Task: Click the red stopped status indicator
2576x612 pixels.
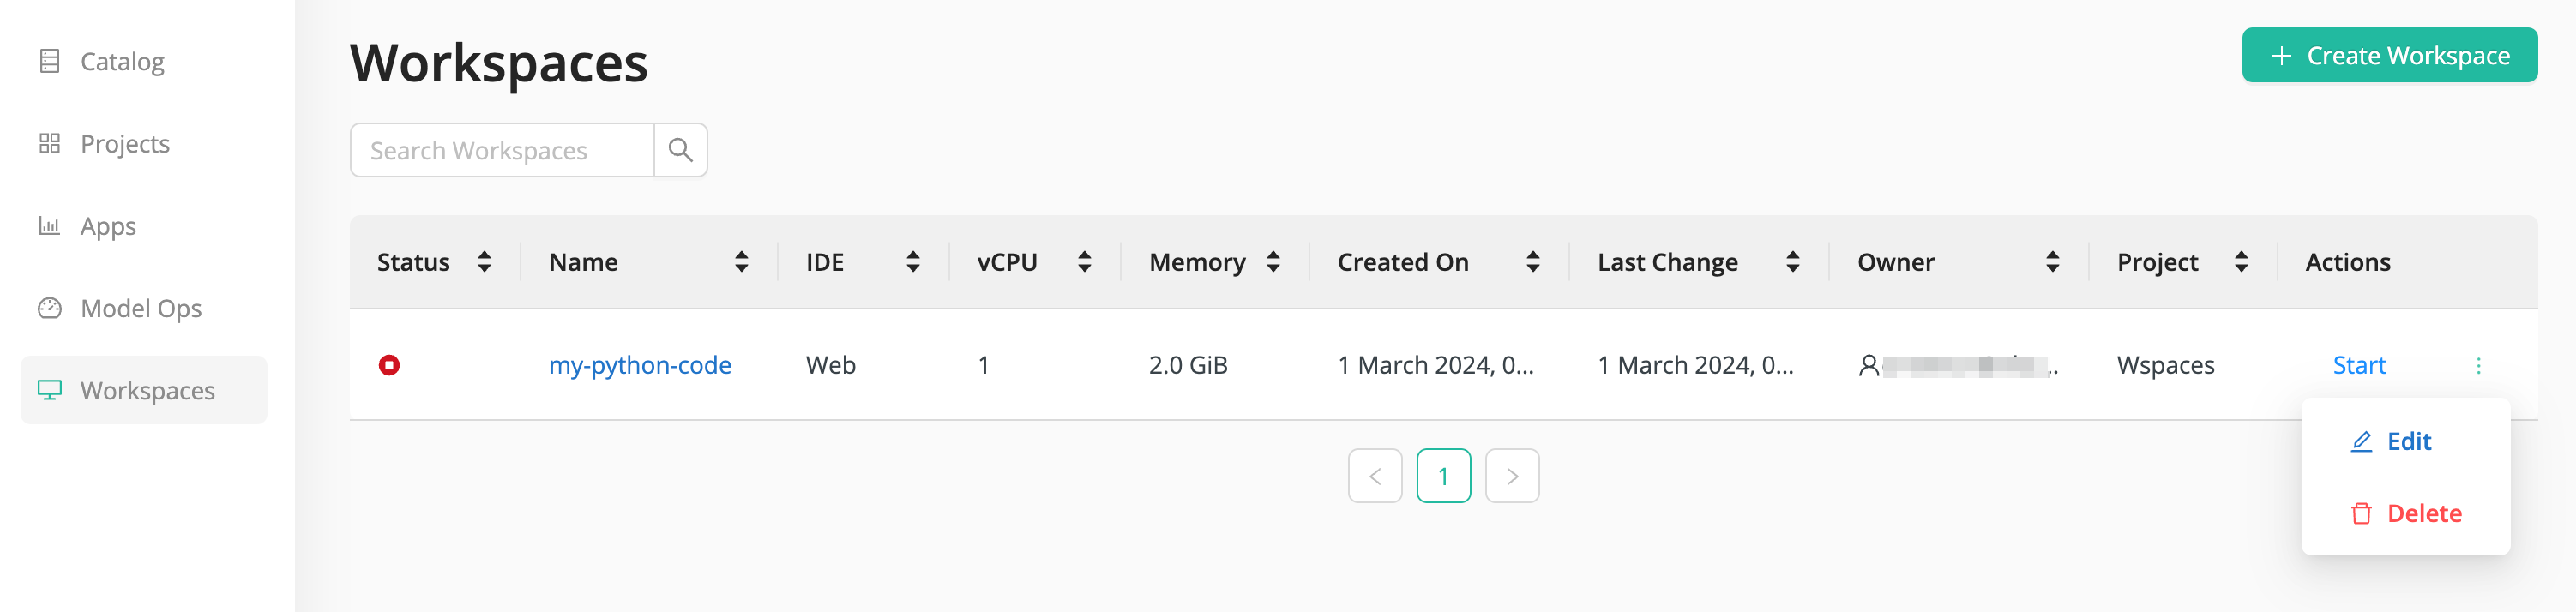Action: tap(389, 365)
